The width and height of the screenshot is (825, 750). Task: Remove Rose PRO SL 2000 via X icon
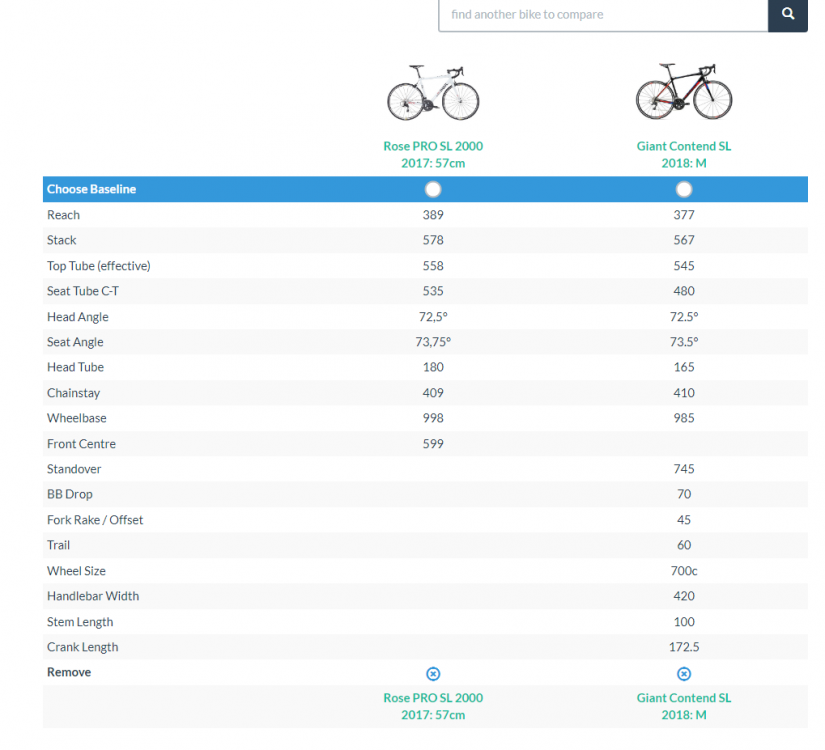click(433, 674)
